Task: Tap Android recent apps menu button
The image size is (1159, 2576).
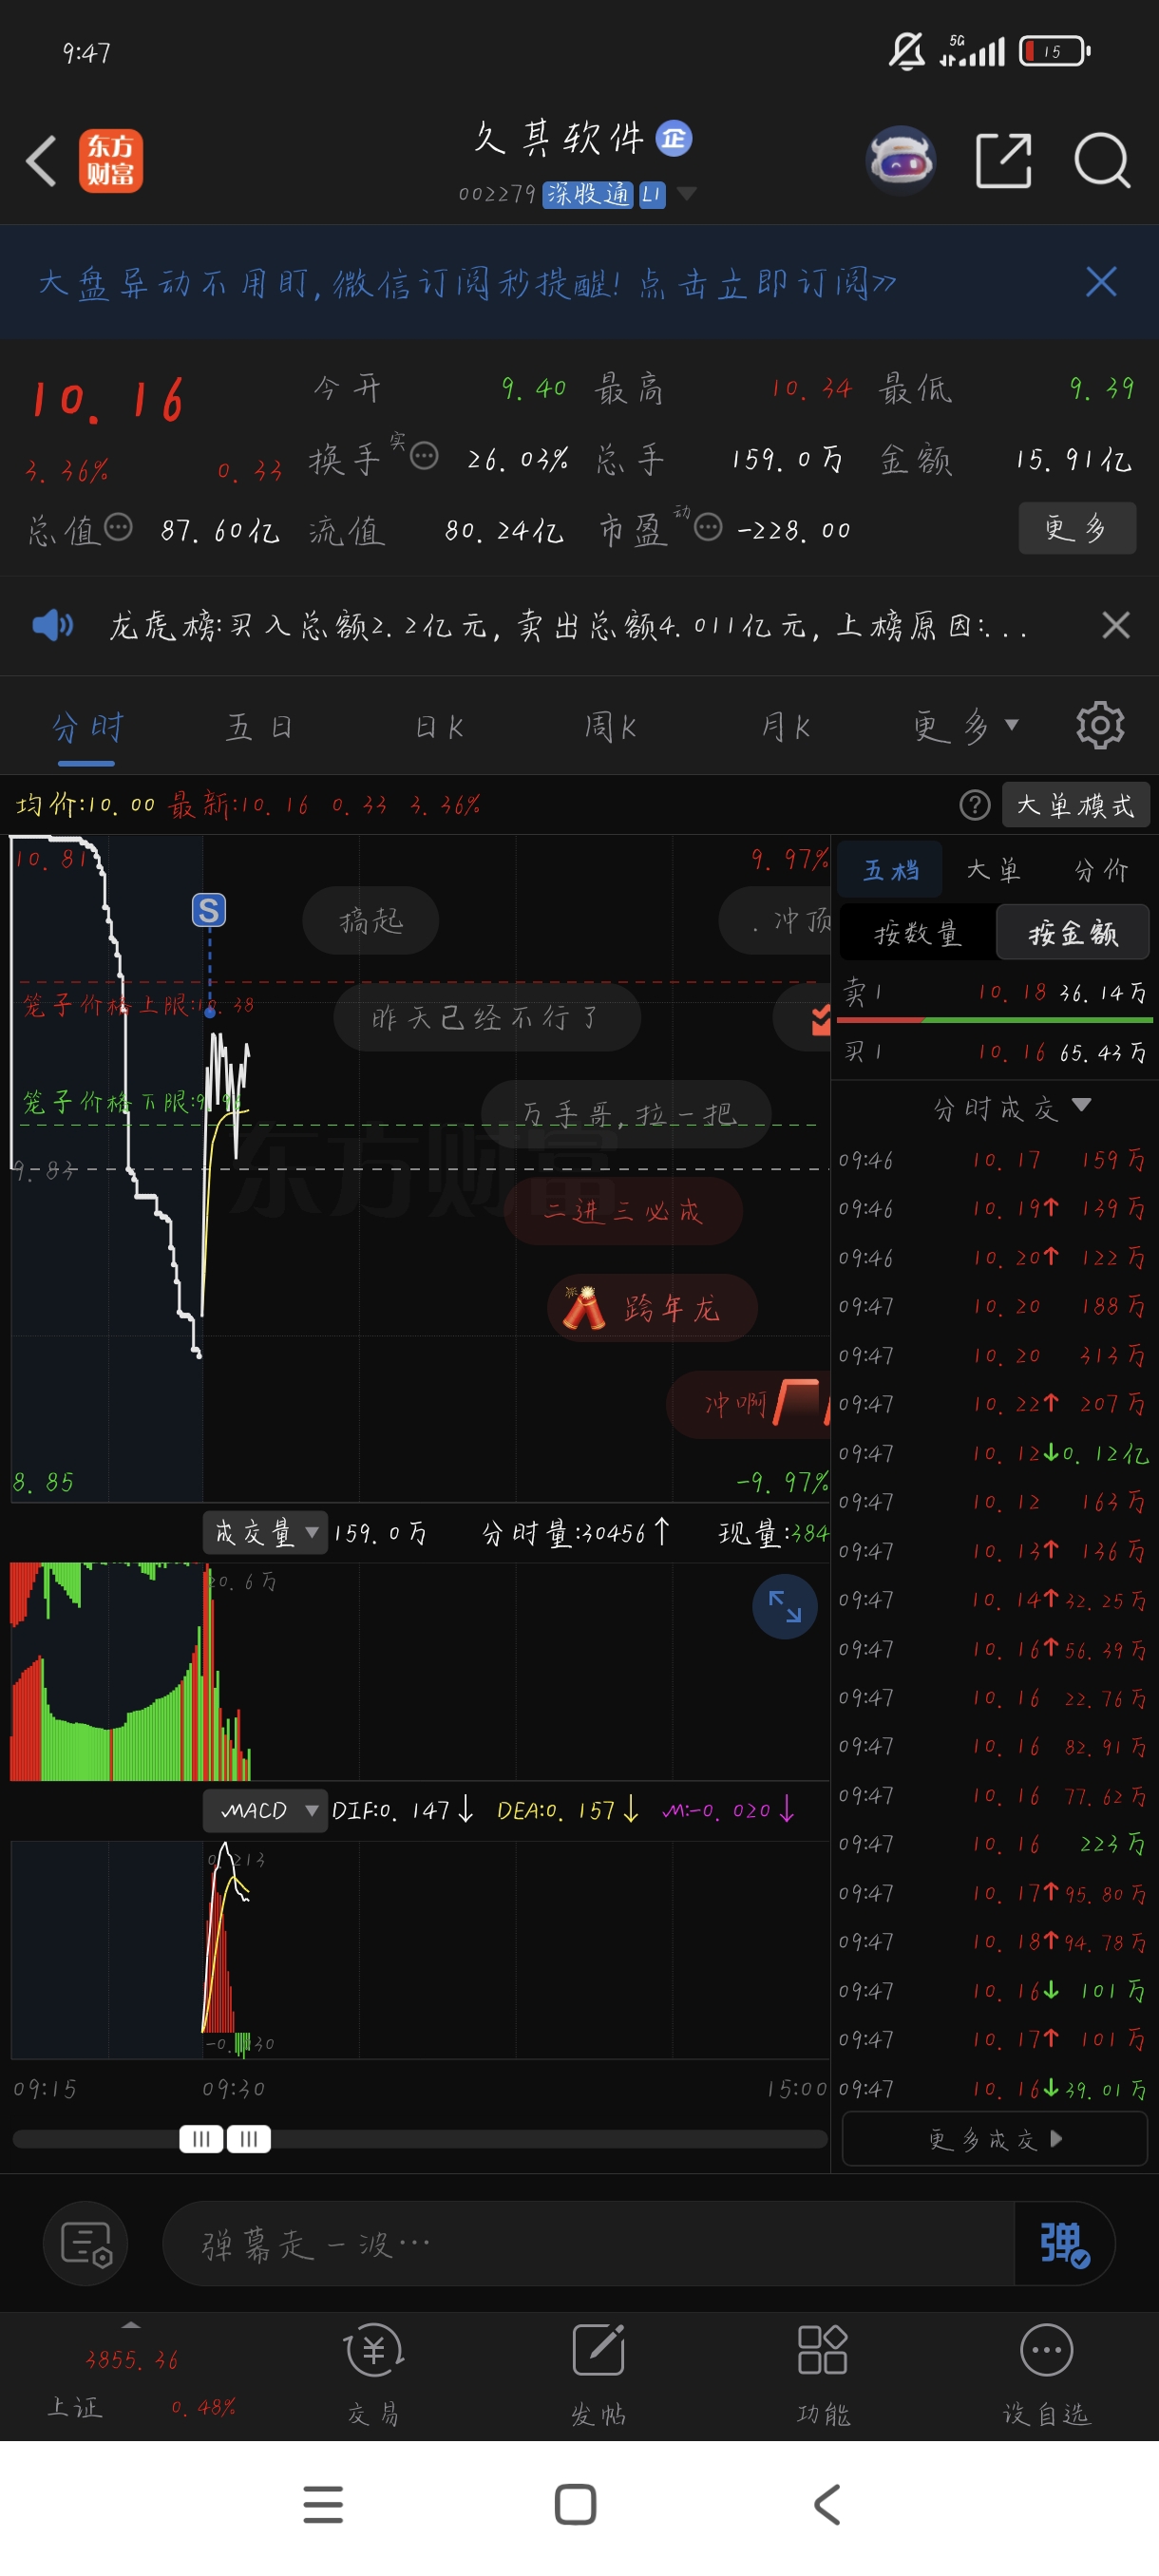Action: [x=323, y=2505]
